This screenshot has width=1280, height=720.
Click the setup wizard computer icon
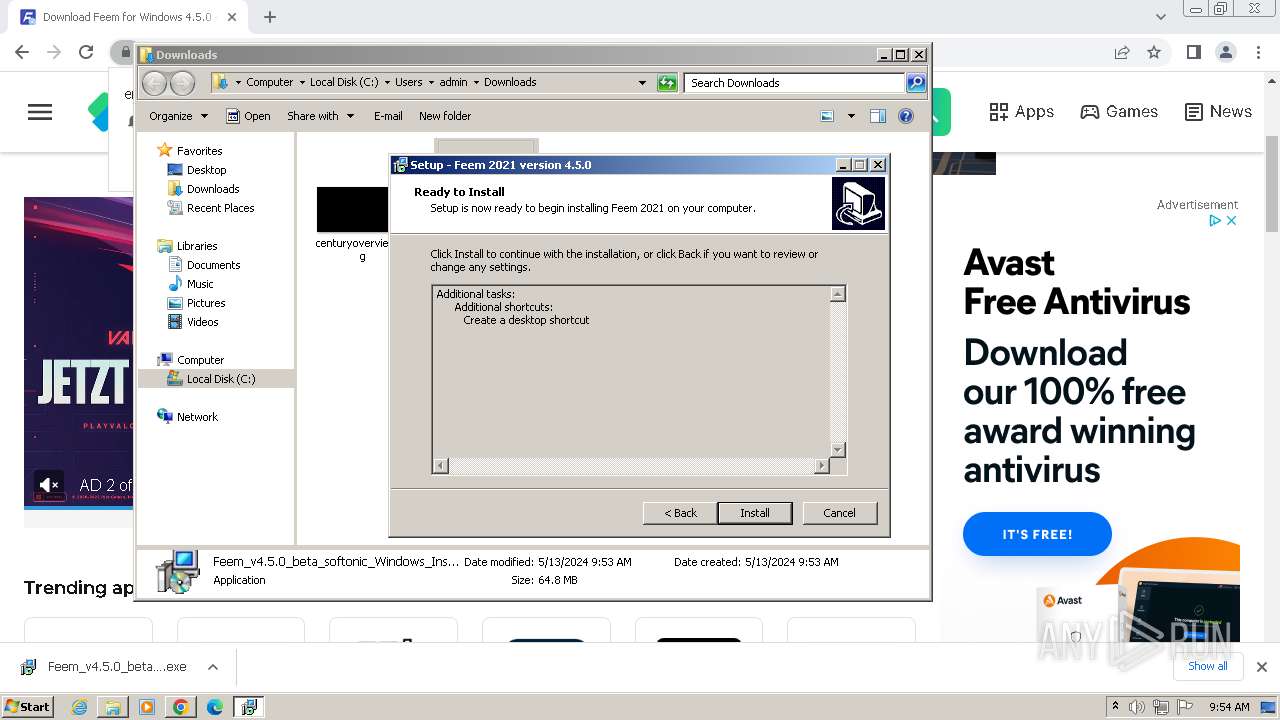click(858, 204)
